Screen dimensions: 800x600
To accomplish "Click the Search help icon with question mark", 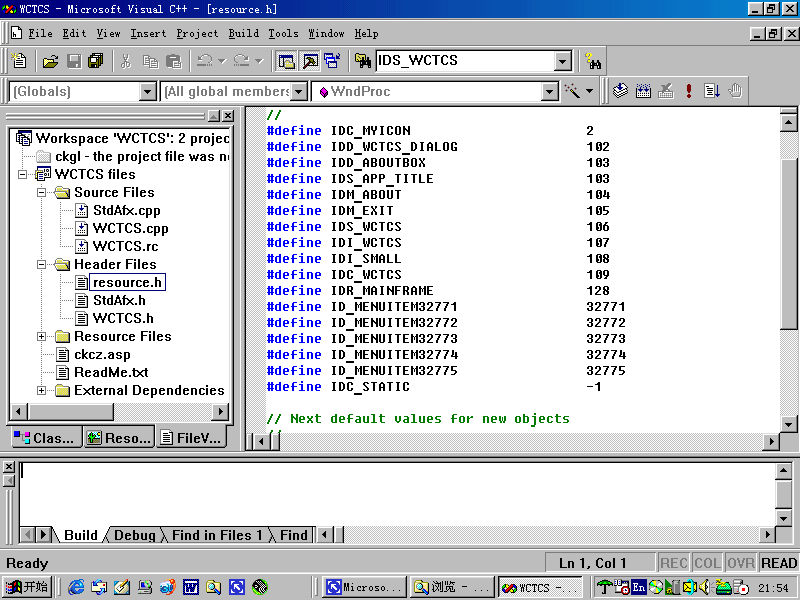I will click(592, 61).
